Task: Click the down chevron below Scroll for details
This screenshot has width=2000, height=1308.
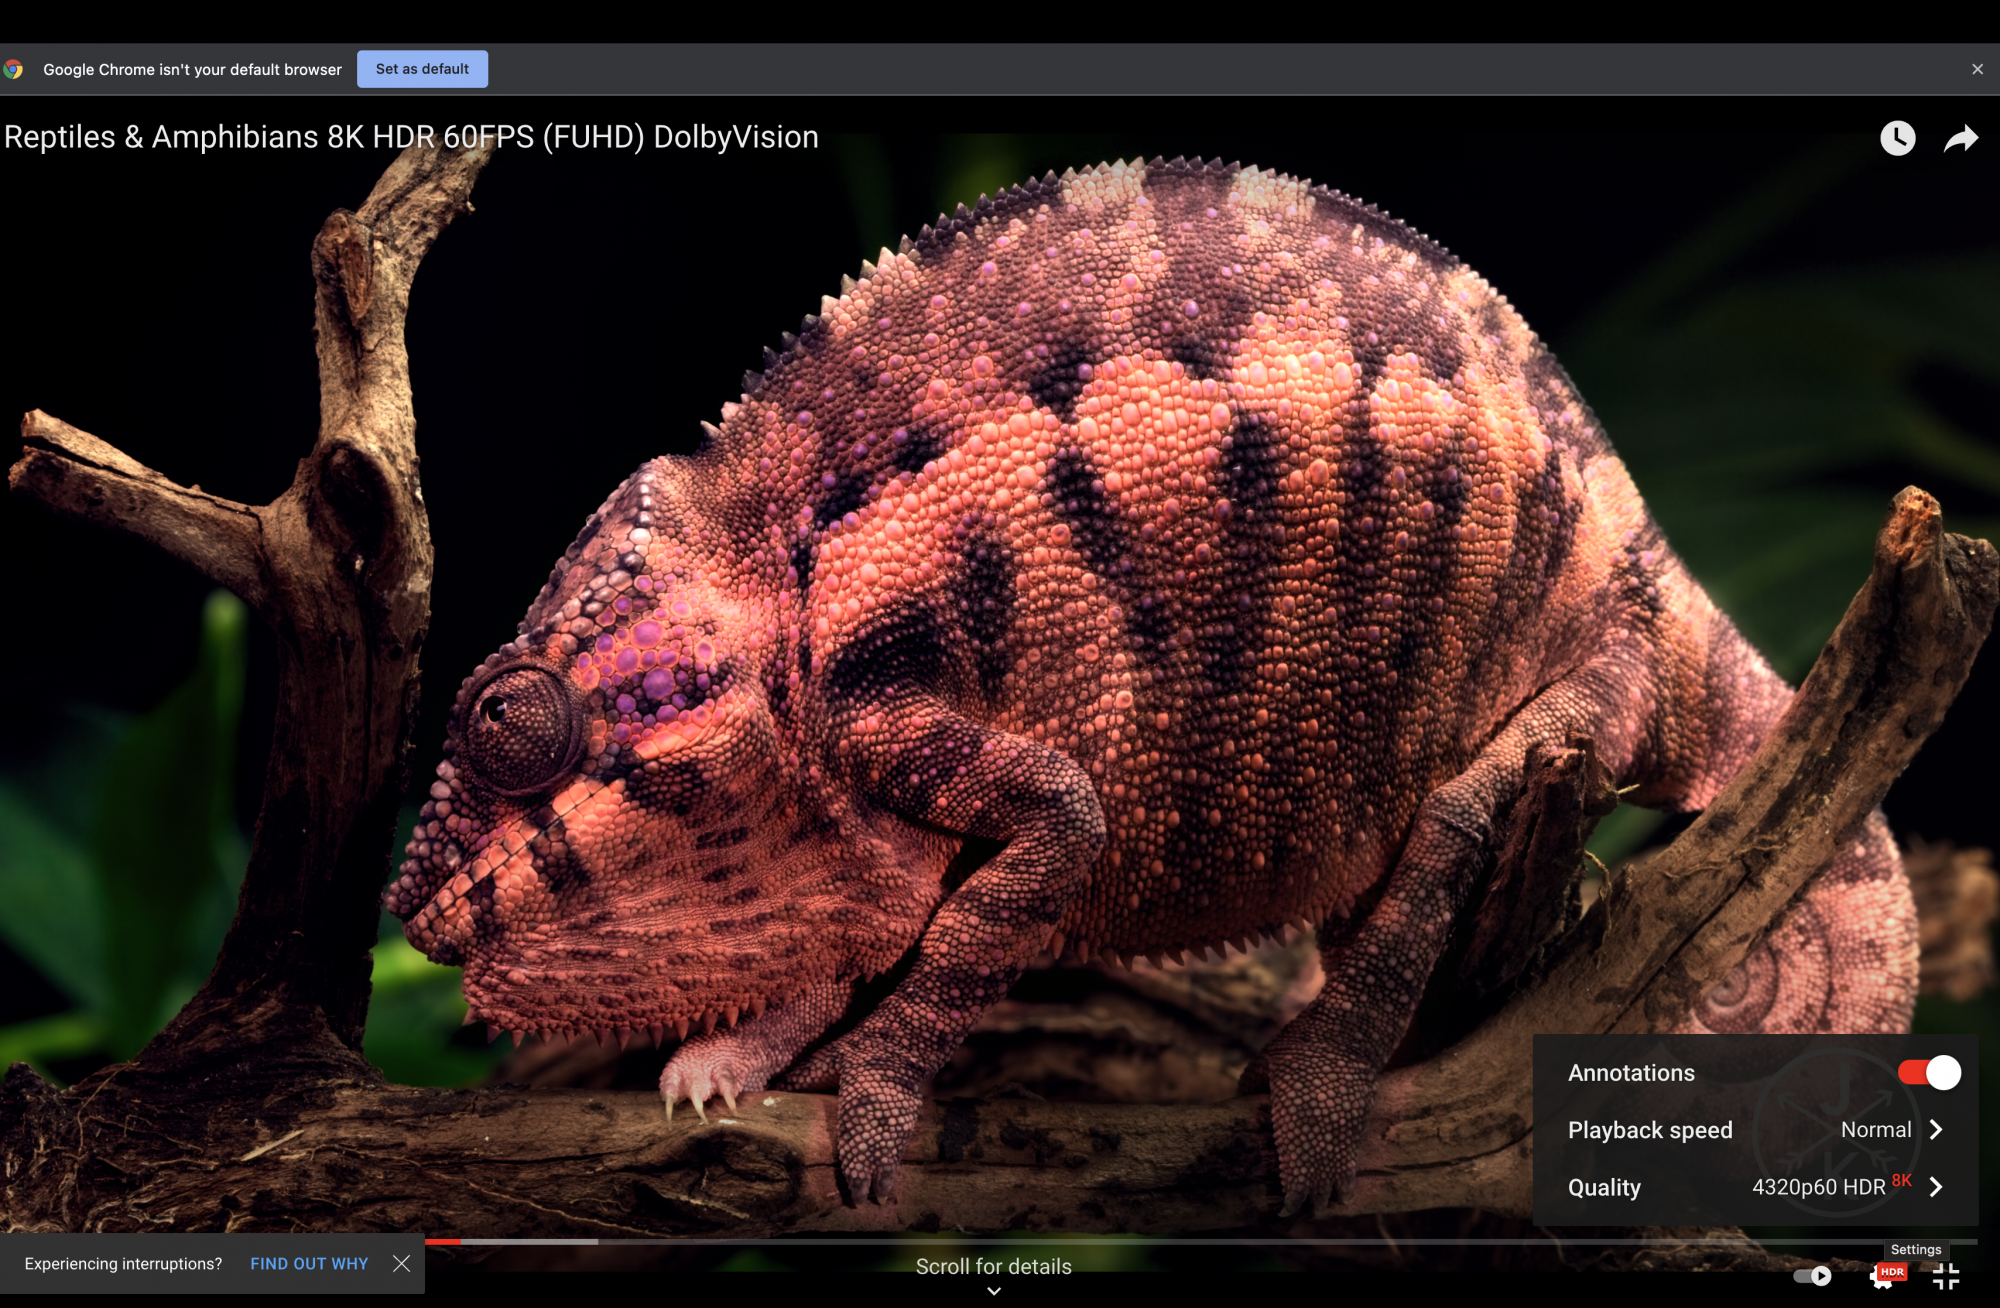Action: coord(994,1291)
